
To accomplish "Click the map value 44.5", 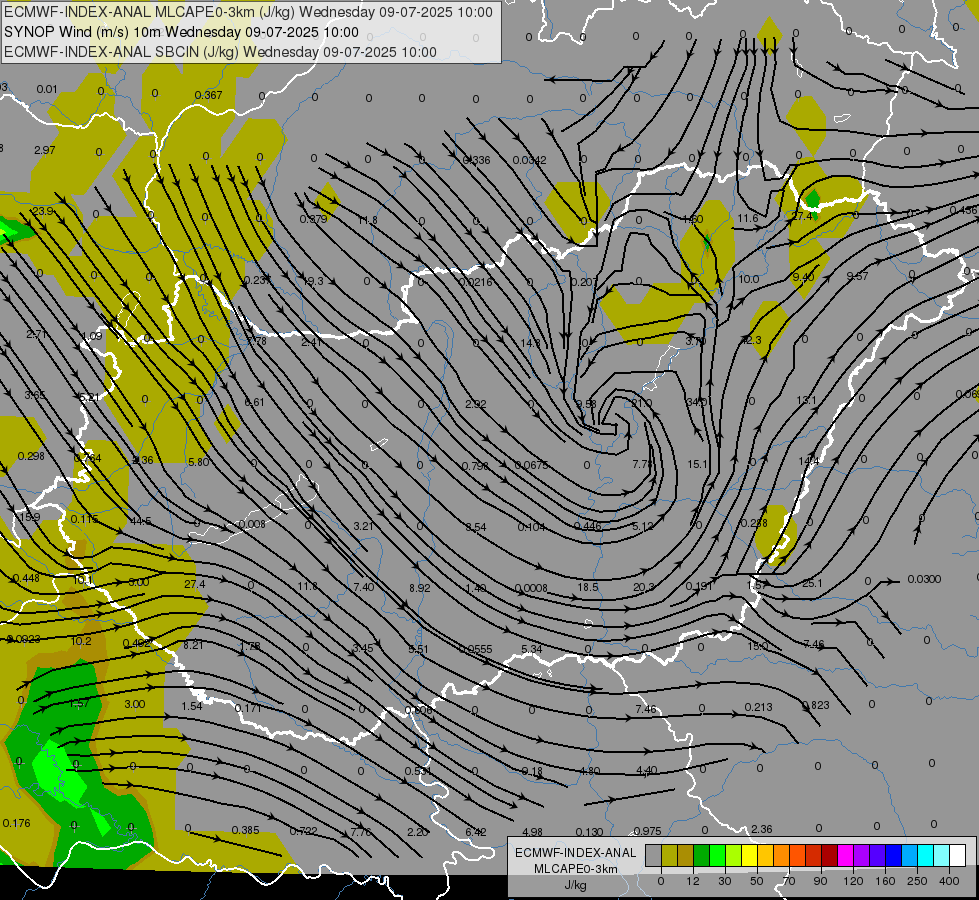I will [140, 521].
